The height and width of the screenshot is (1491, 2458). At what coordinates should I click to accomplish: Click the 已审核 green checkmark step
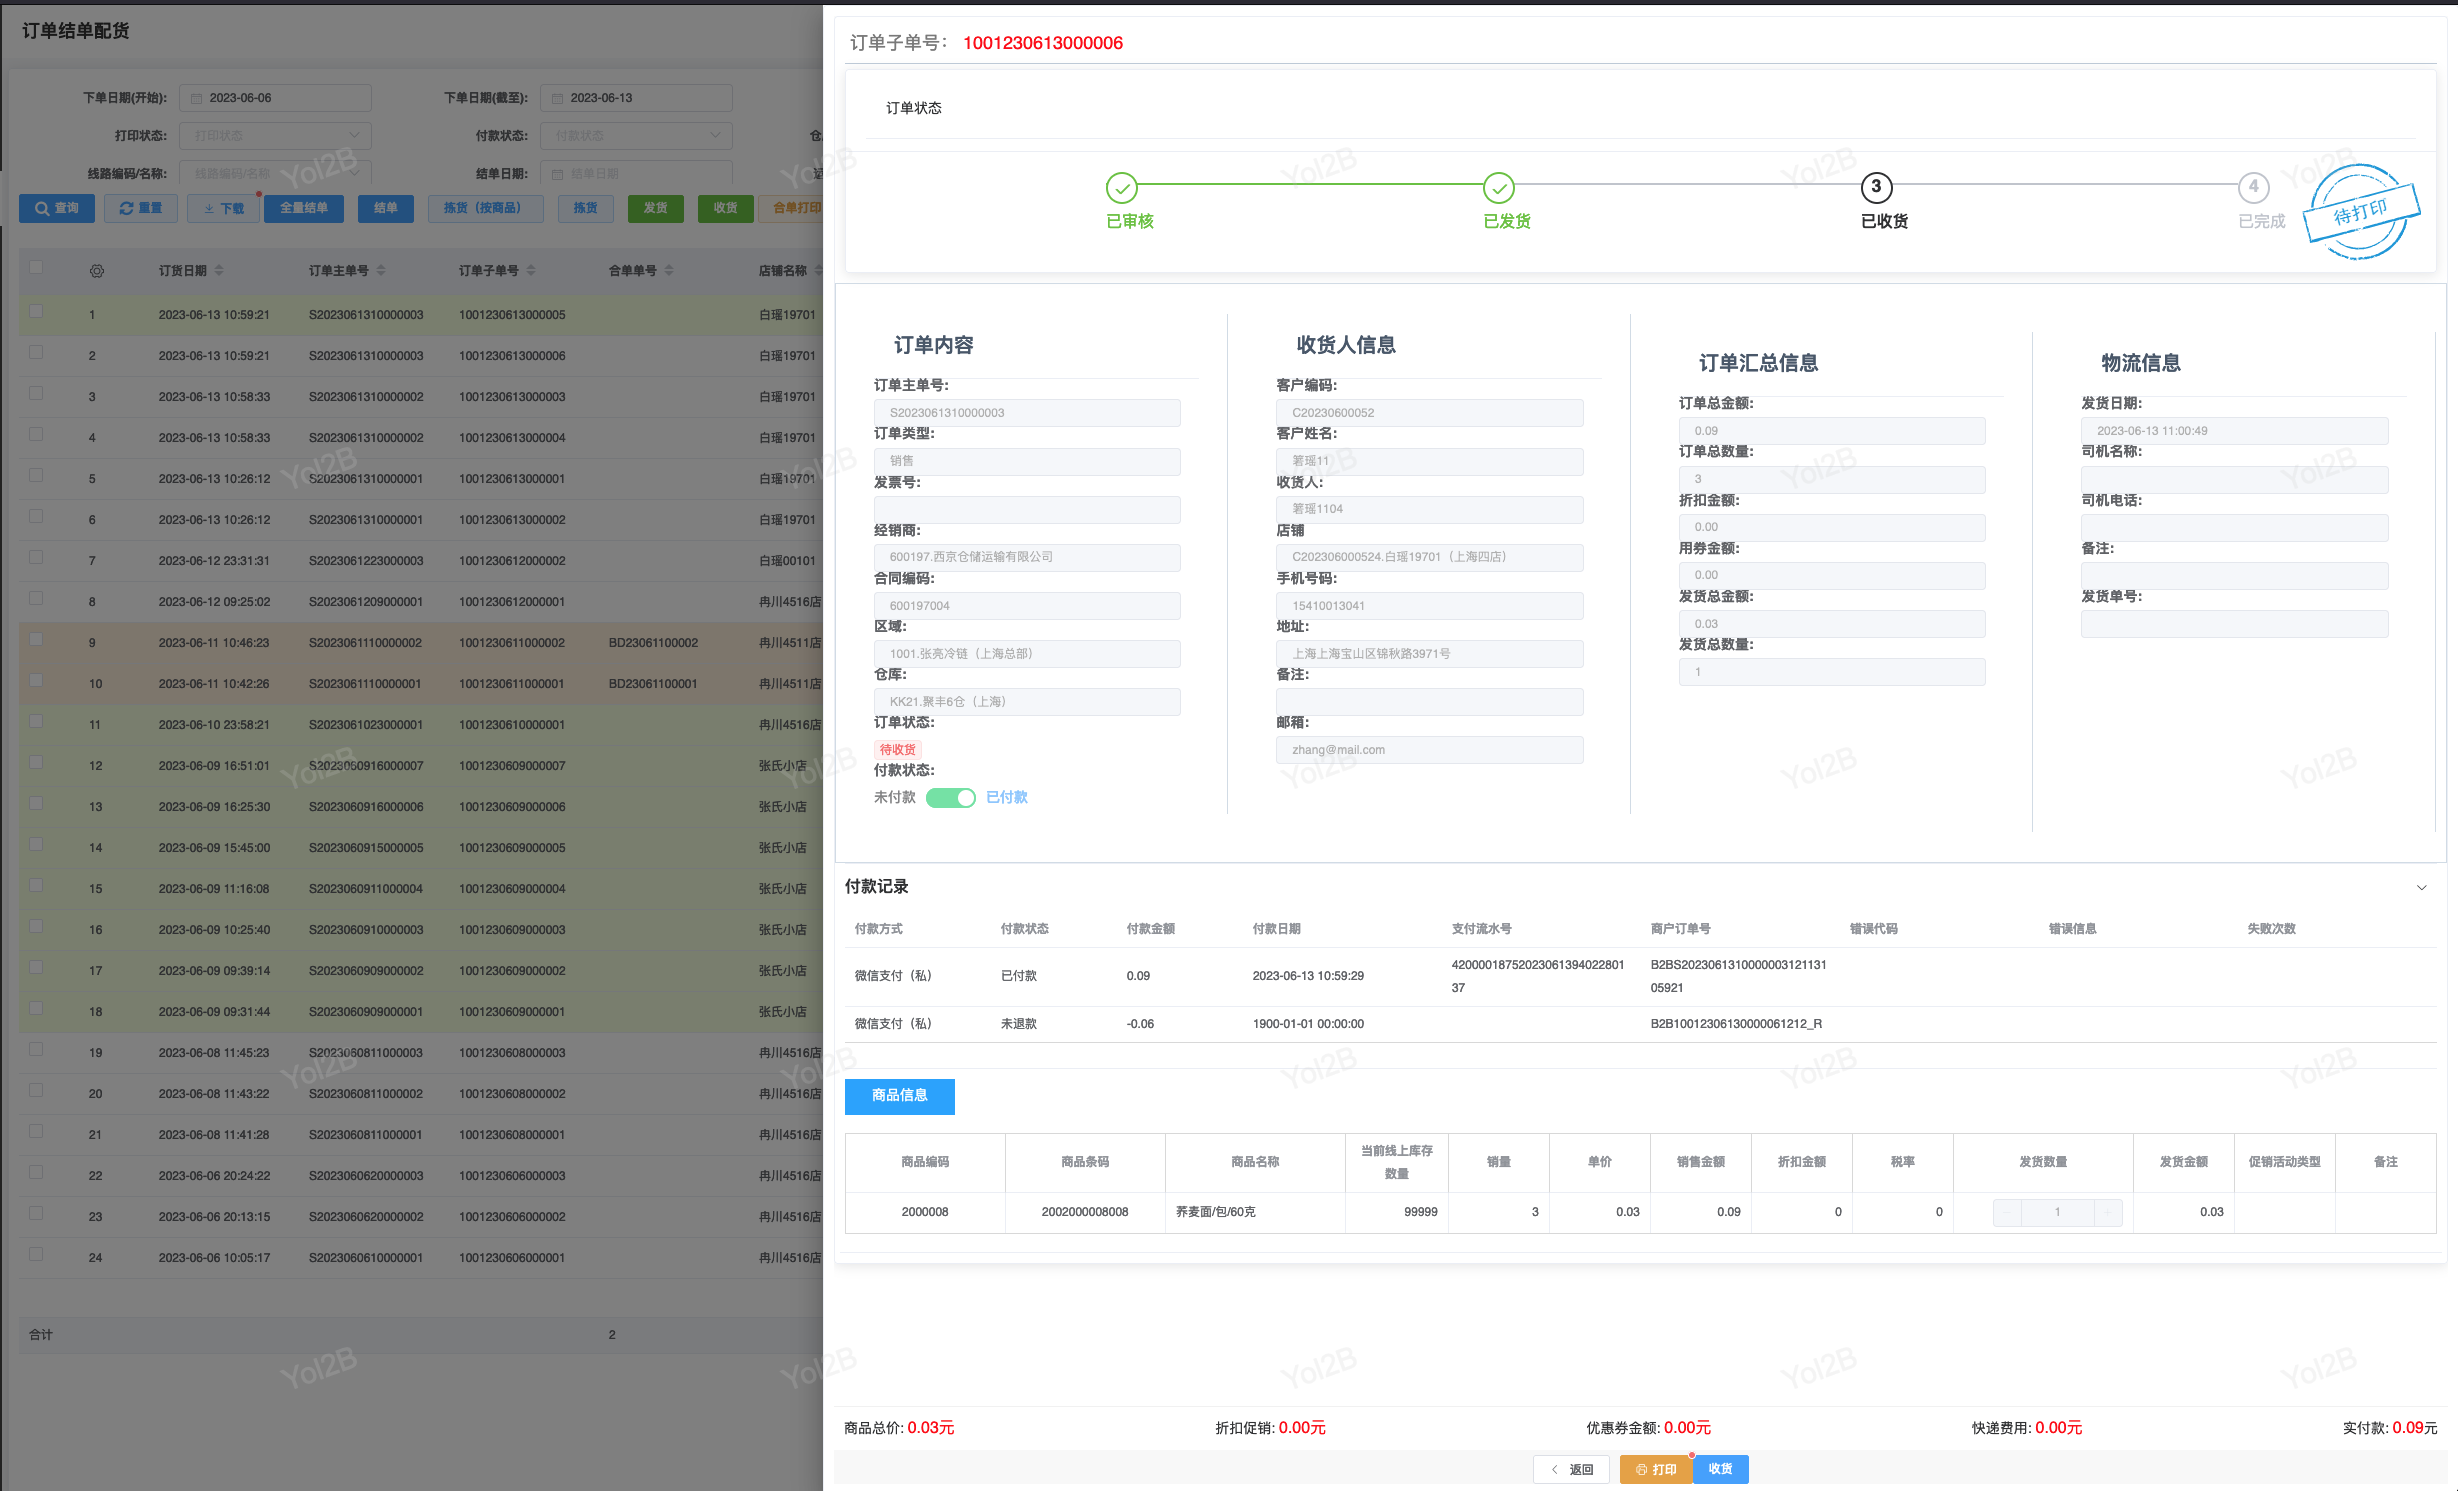tap(1121, 187)
